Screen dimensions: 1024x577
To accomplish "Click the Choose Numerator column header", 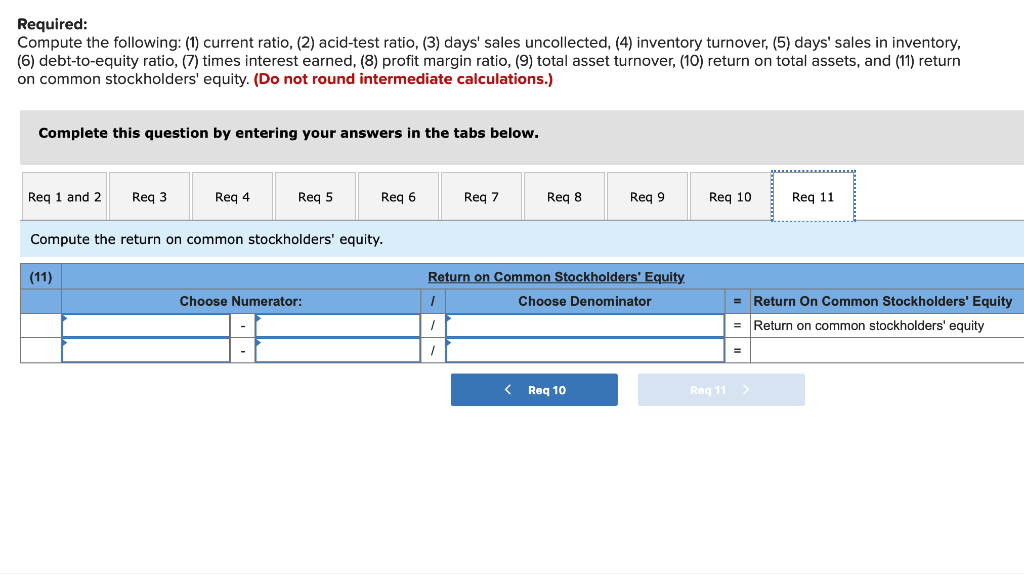I will [x=241, y=301].
